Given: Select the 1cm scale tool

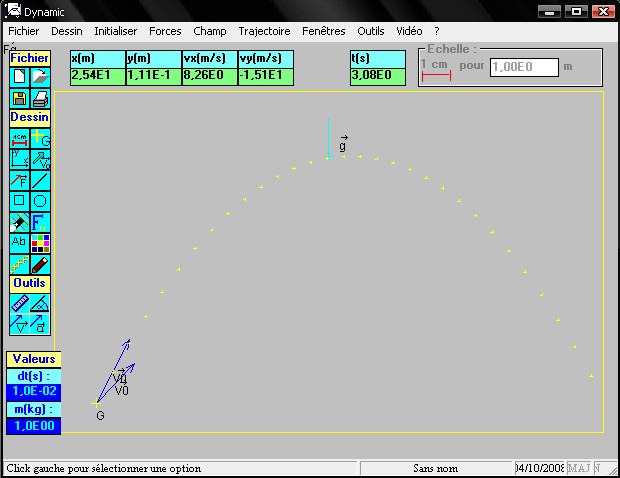Looking at the screenshot, I should [19, 138].
